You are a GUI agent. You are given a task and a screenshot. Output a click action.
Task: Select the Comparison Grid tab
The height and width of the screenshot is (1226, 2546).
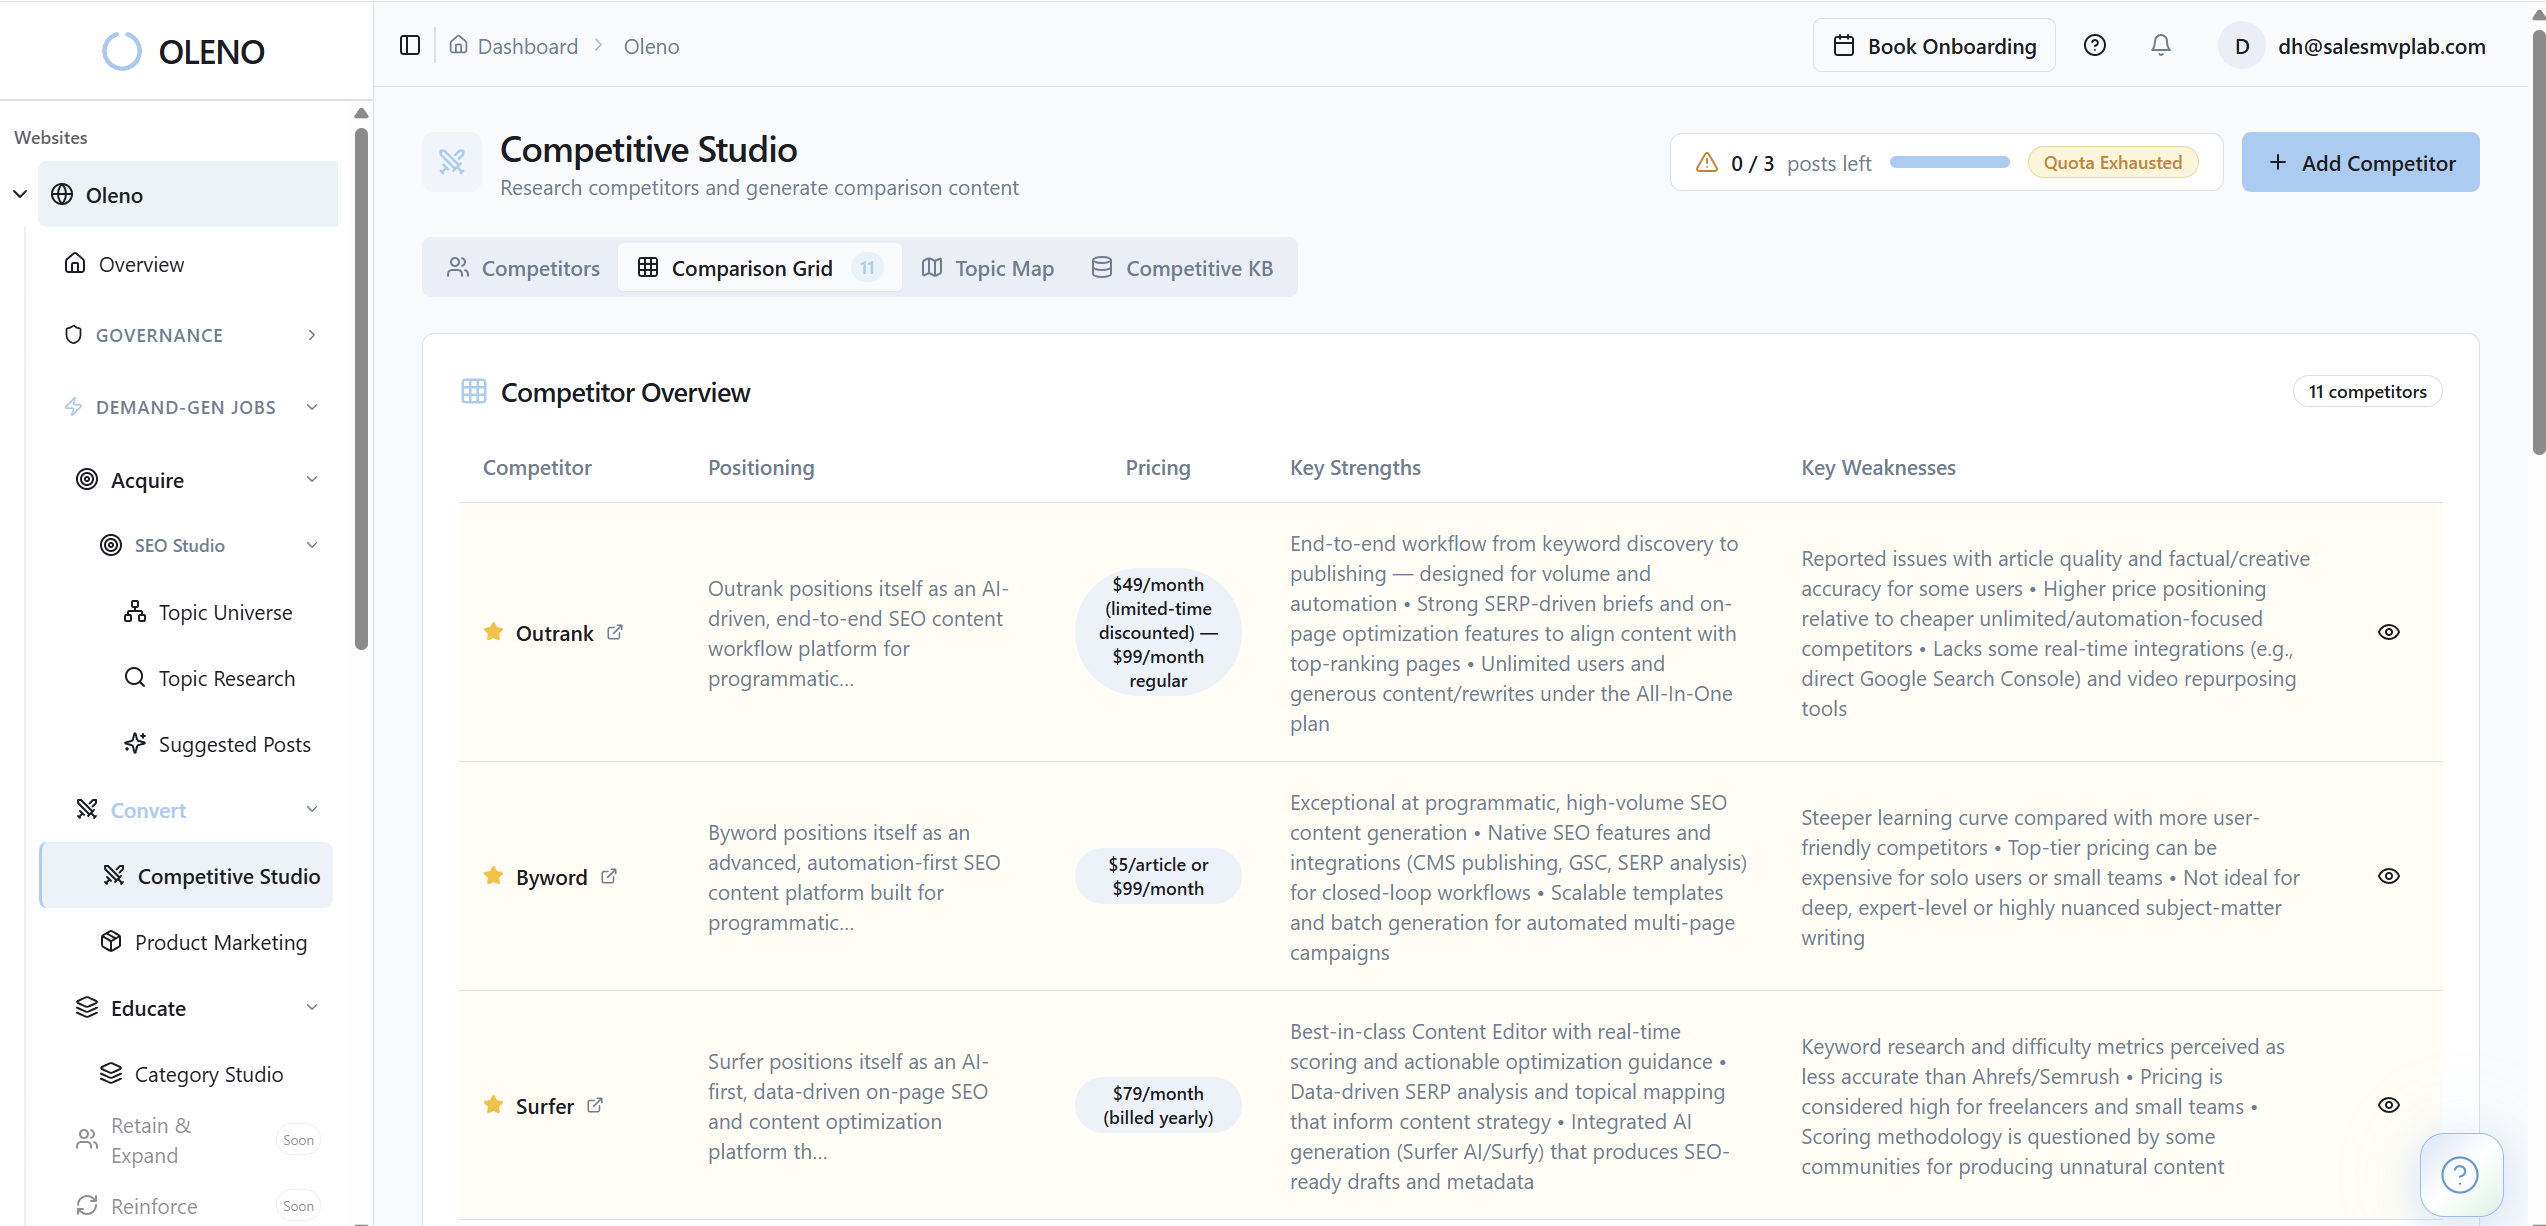pos(760,268)
